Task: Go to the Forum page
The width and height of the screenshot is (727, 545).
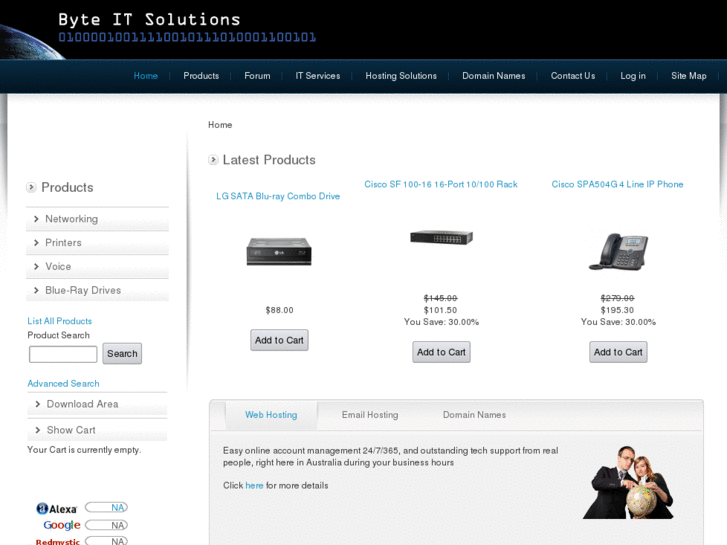Action: (x=257, y=76)
